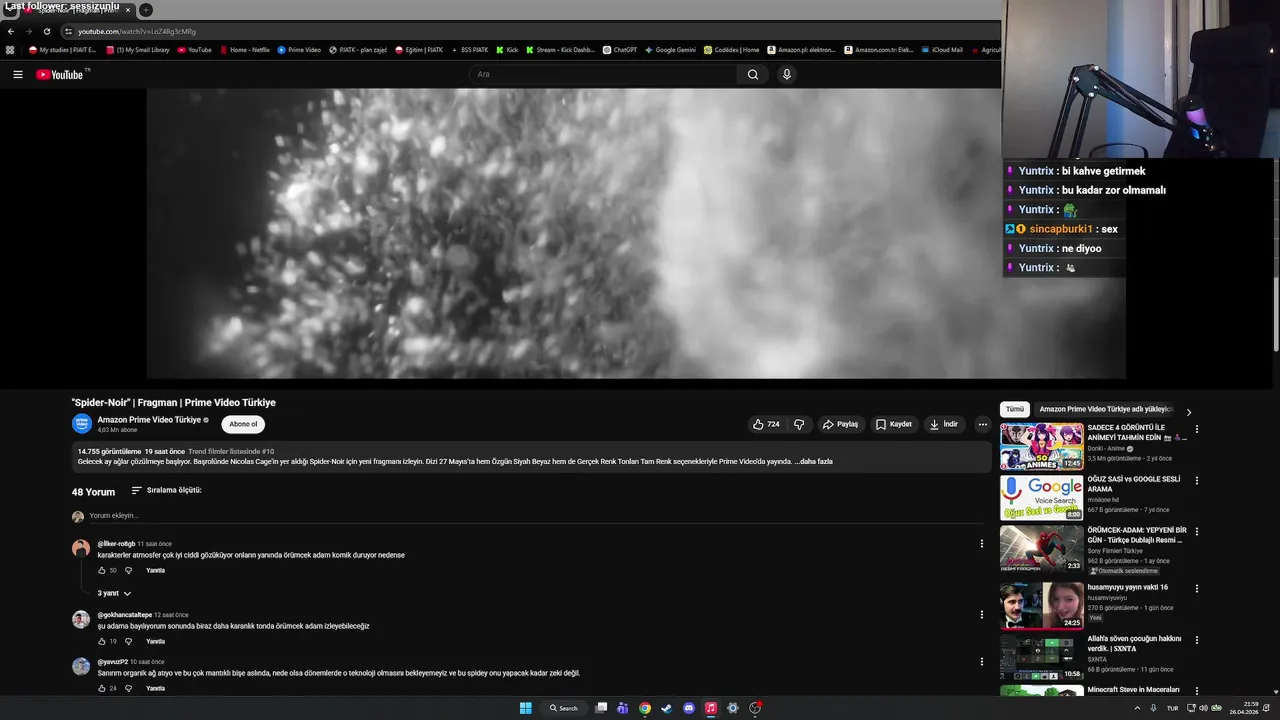The height and width of the screenshot is (720, 1280).
Task: Click the YouTube Ara search field
Action: 603,74
